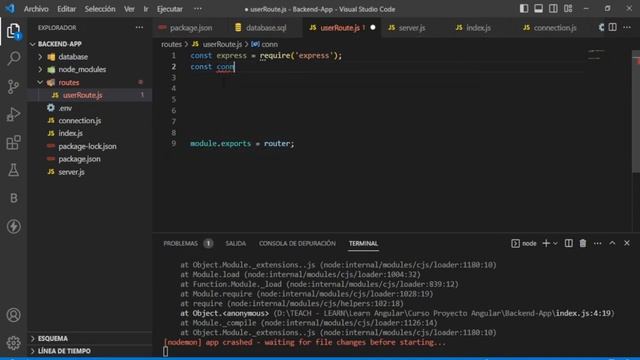Switch to the server.js tab

(411, 28)
